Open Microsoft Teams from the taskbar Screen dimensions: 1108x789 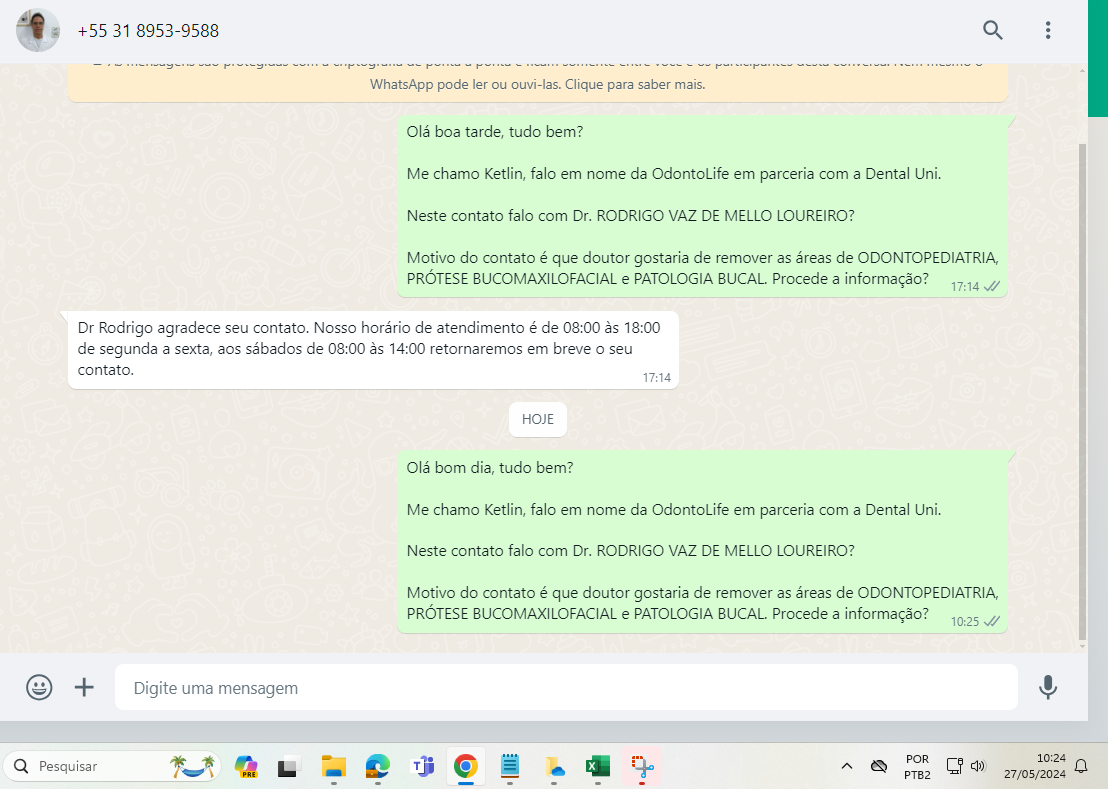point(423,766)
